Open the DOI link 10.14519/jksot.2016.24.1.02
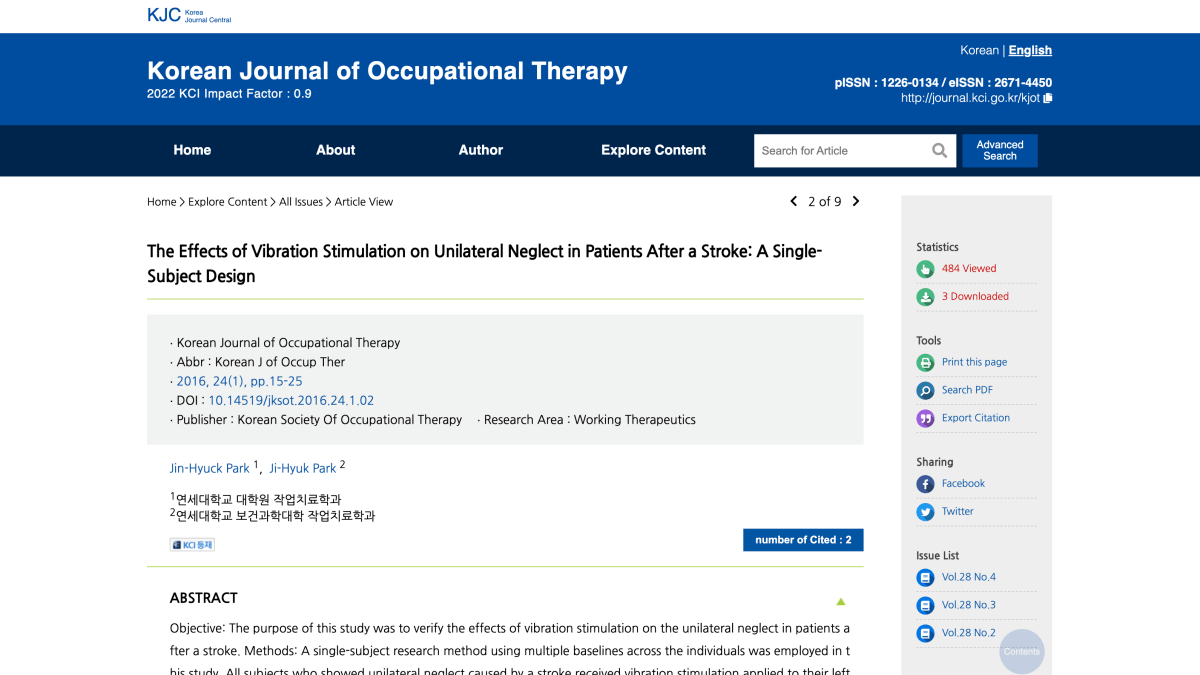Viewport: 1200px width, 675px height. (291, 401)
